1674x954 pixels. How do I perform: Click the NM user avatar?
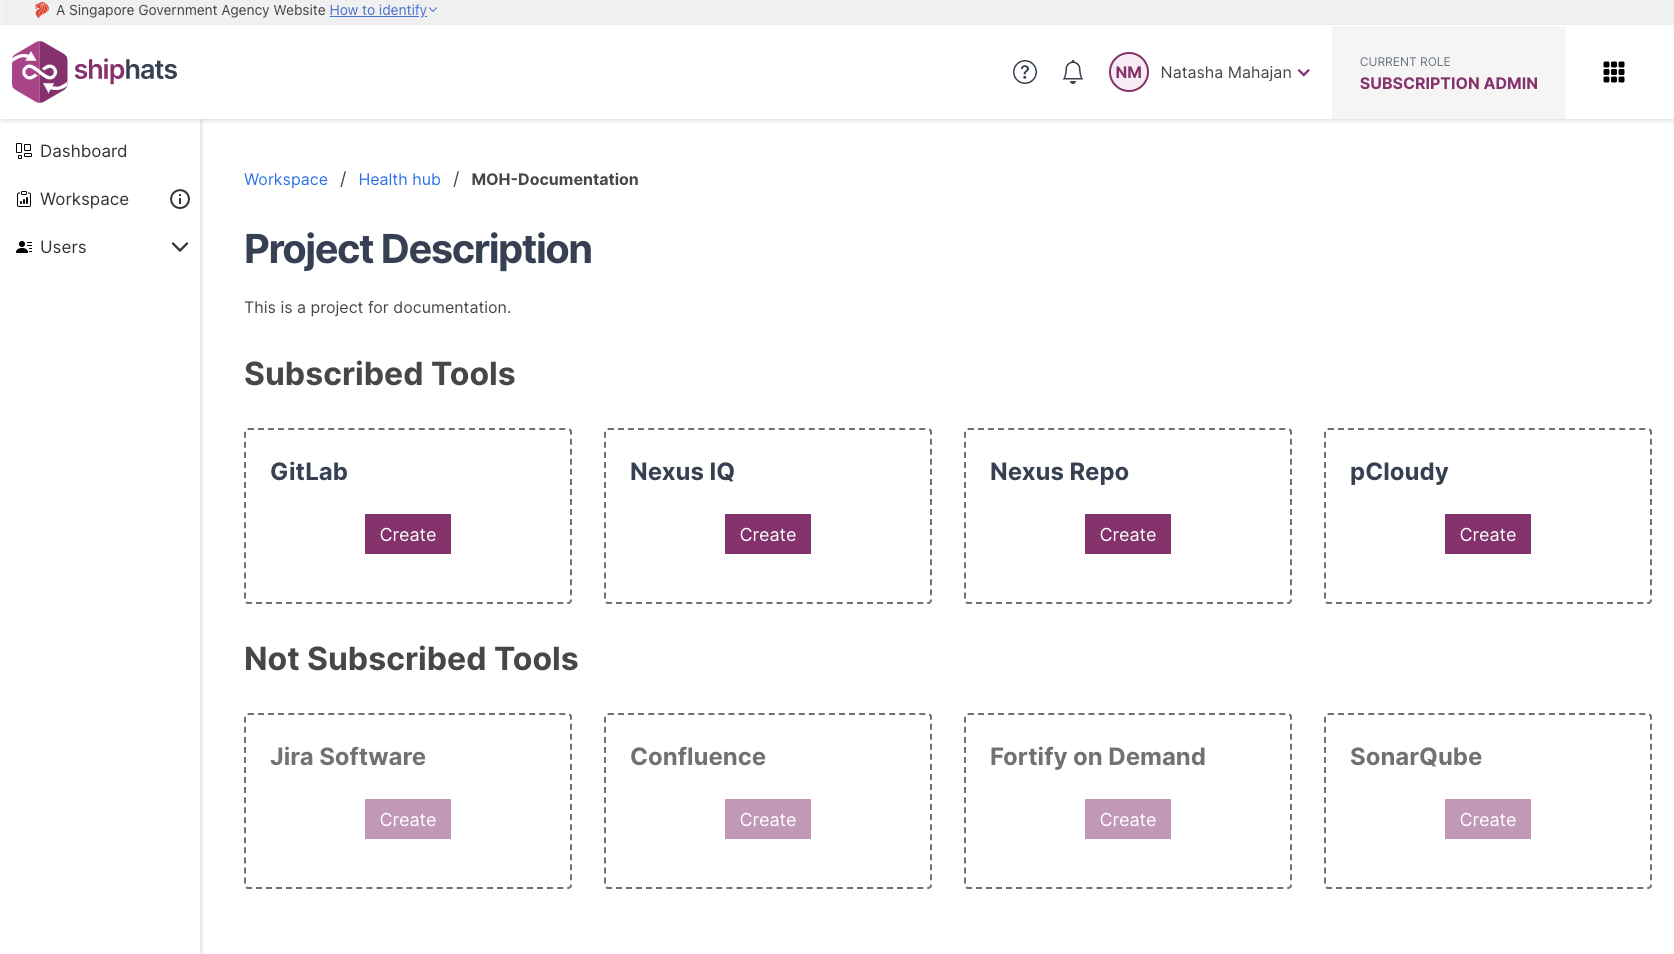1128,72
